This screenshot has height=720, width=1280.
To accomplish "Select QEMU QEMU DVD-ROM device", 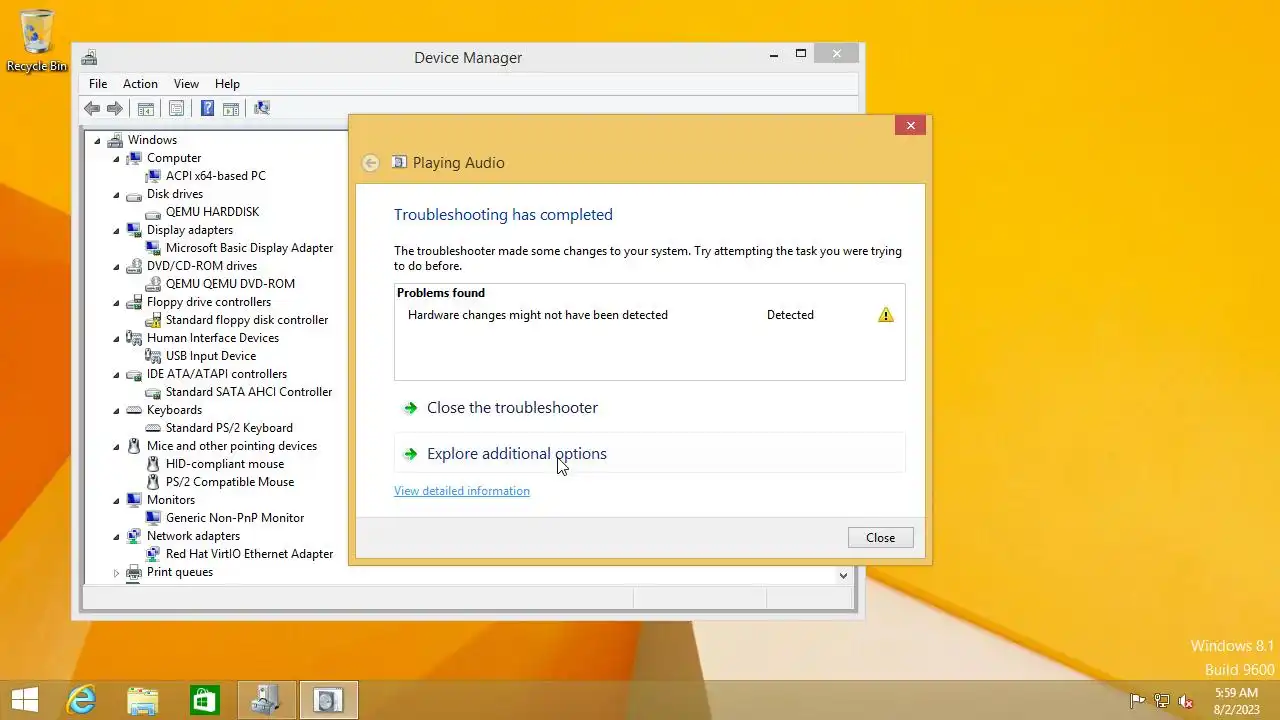I will click(230, 284).
